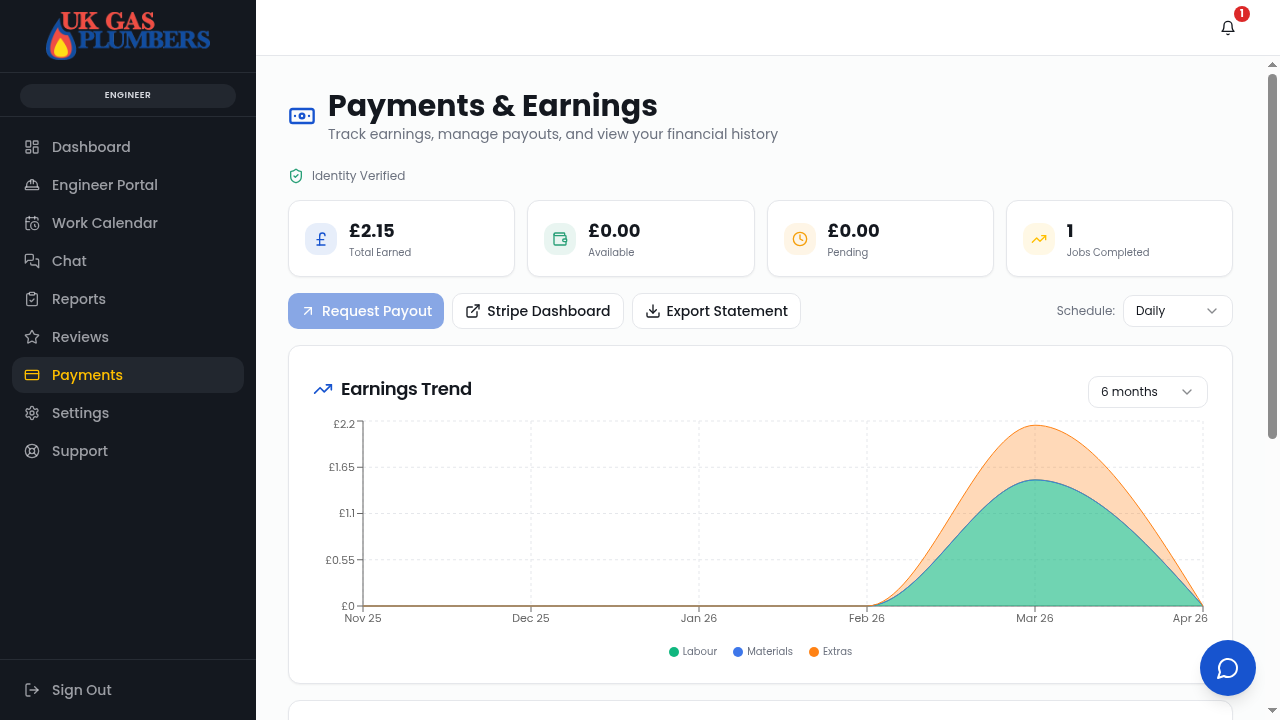Click the red notification count badge
The height and width of the screenshot is (720, 1280).
pos(1242,14)
